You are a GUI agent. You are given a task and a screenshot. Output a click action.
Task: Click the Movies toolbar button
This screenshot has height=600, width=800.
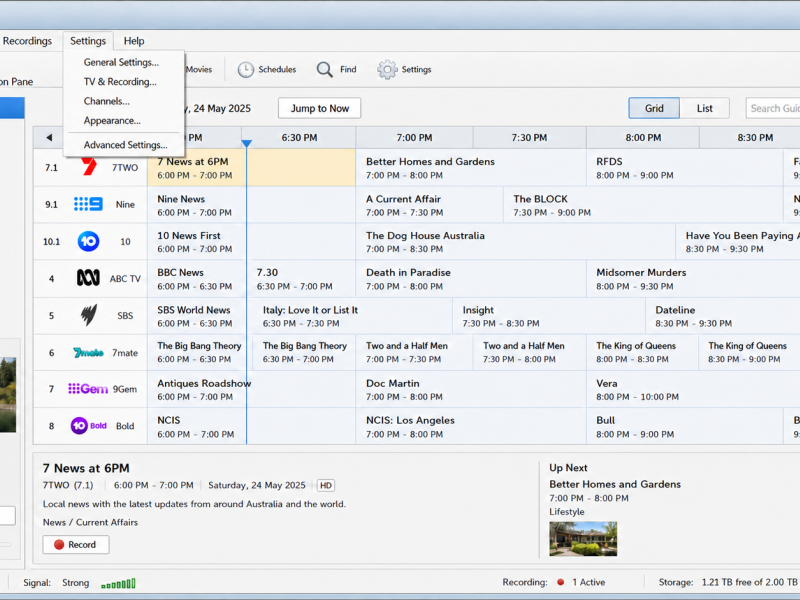(x=199, y=69)
